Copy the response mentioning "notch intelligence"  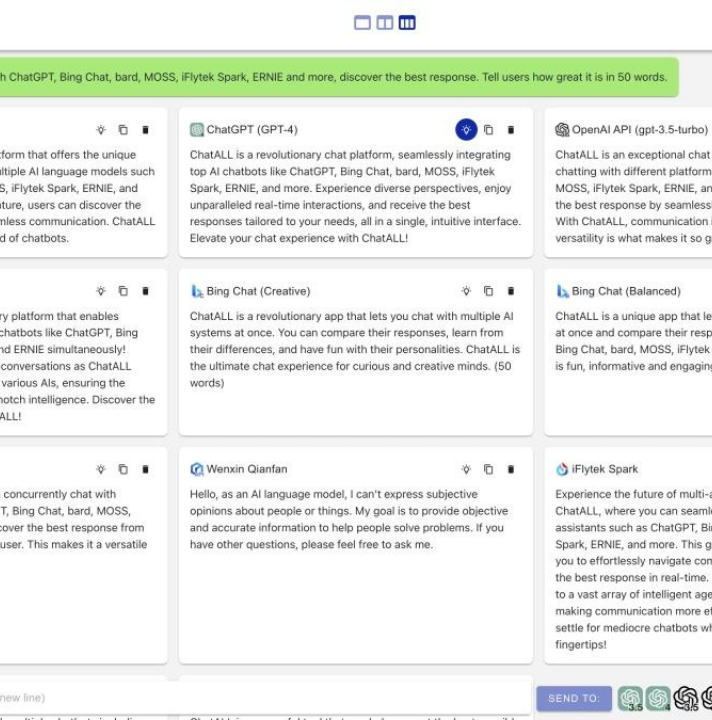pyautogui.click(x=123, y=291)
